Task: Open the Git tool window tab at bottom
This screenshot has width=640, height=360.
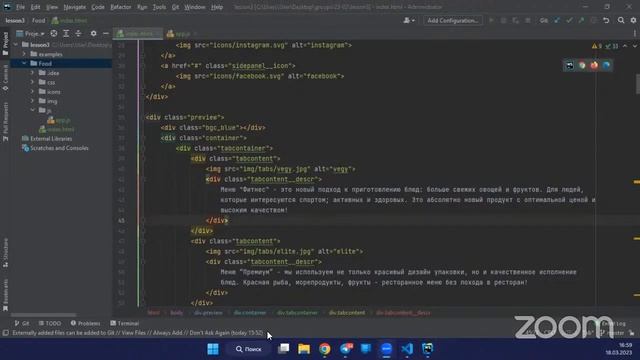Action: pos(22,323)
